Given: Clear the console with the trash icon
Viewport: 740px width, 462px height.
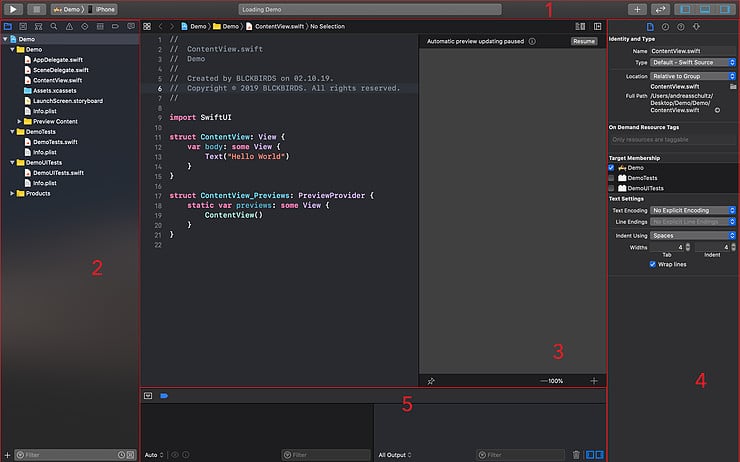Looking at the screenshot, I should 576,455.
